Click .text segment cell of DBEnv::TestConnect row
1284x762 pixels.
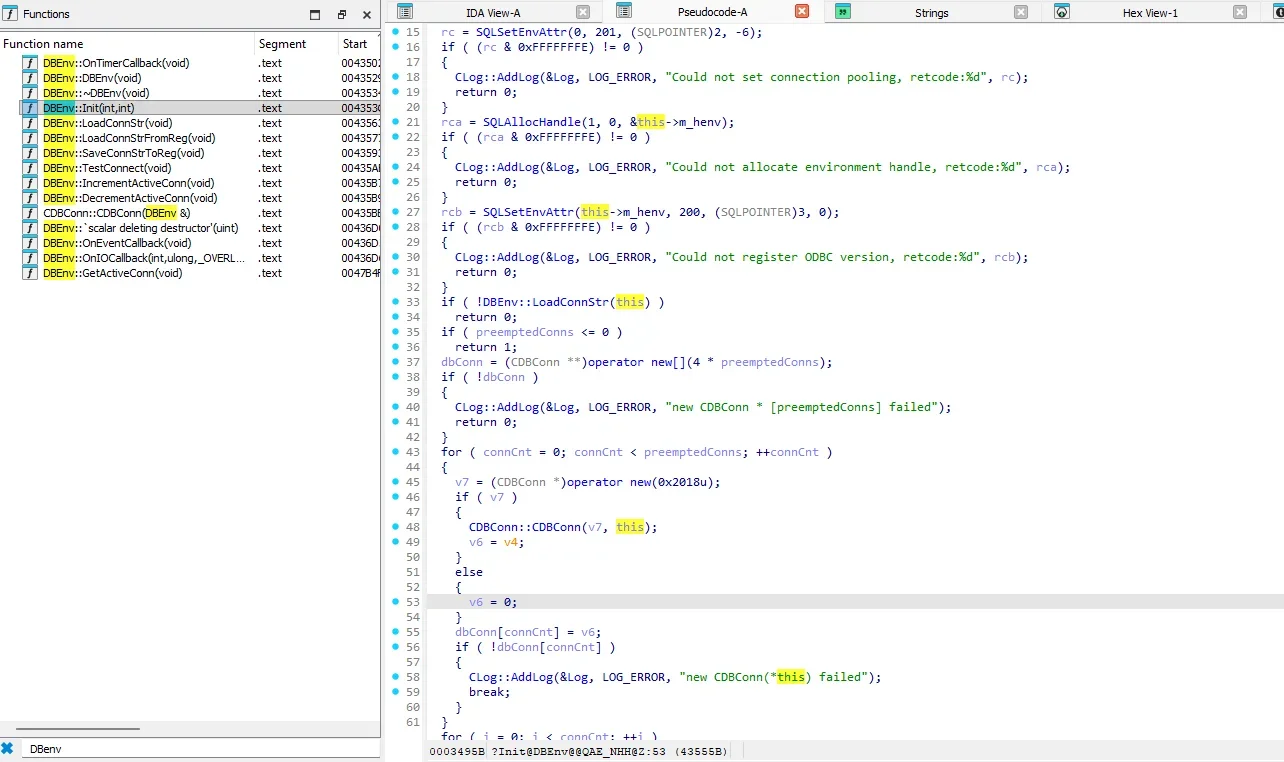270,168
